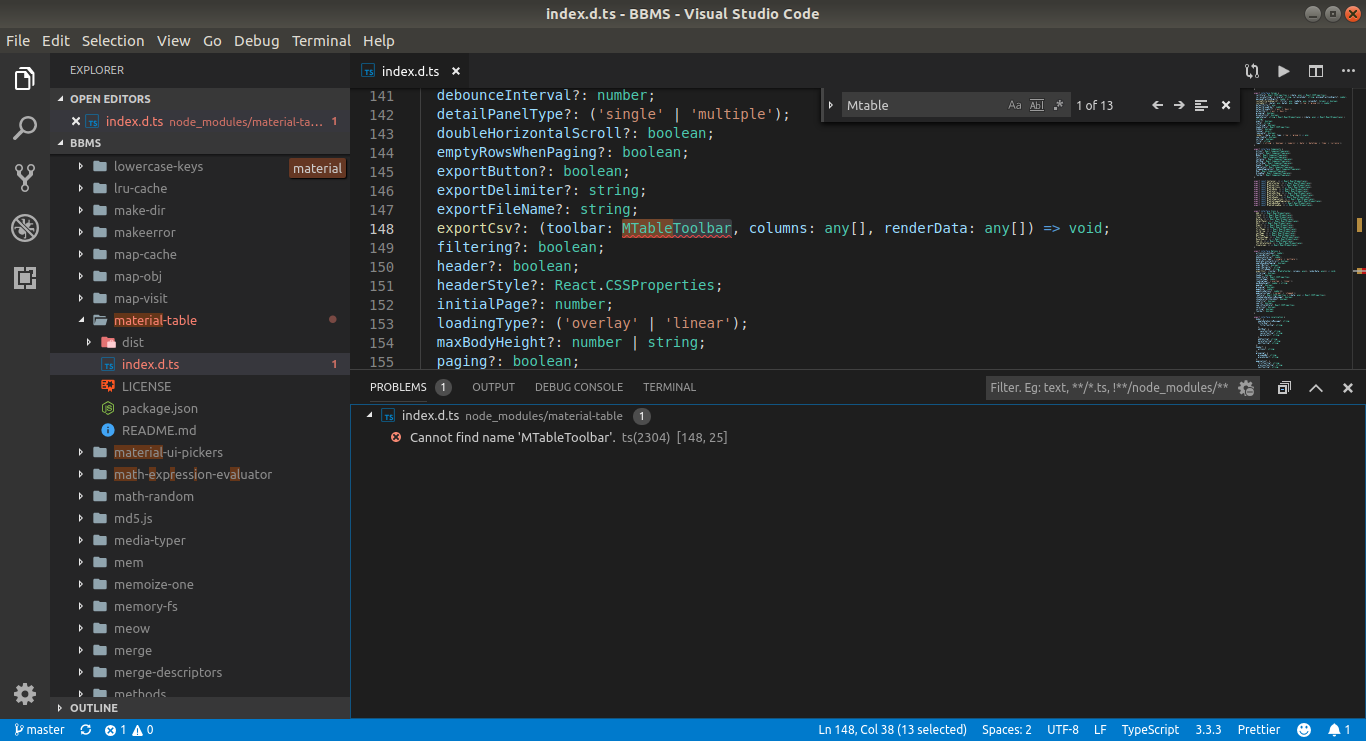Synchronize changes from the status bar
Viewport: 1366px width, 741px height.
tap(86, 730)
